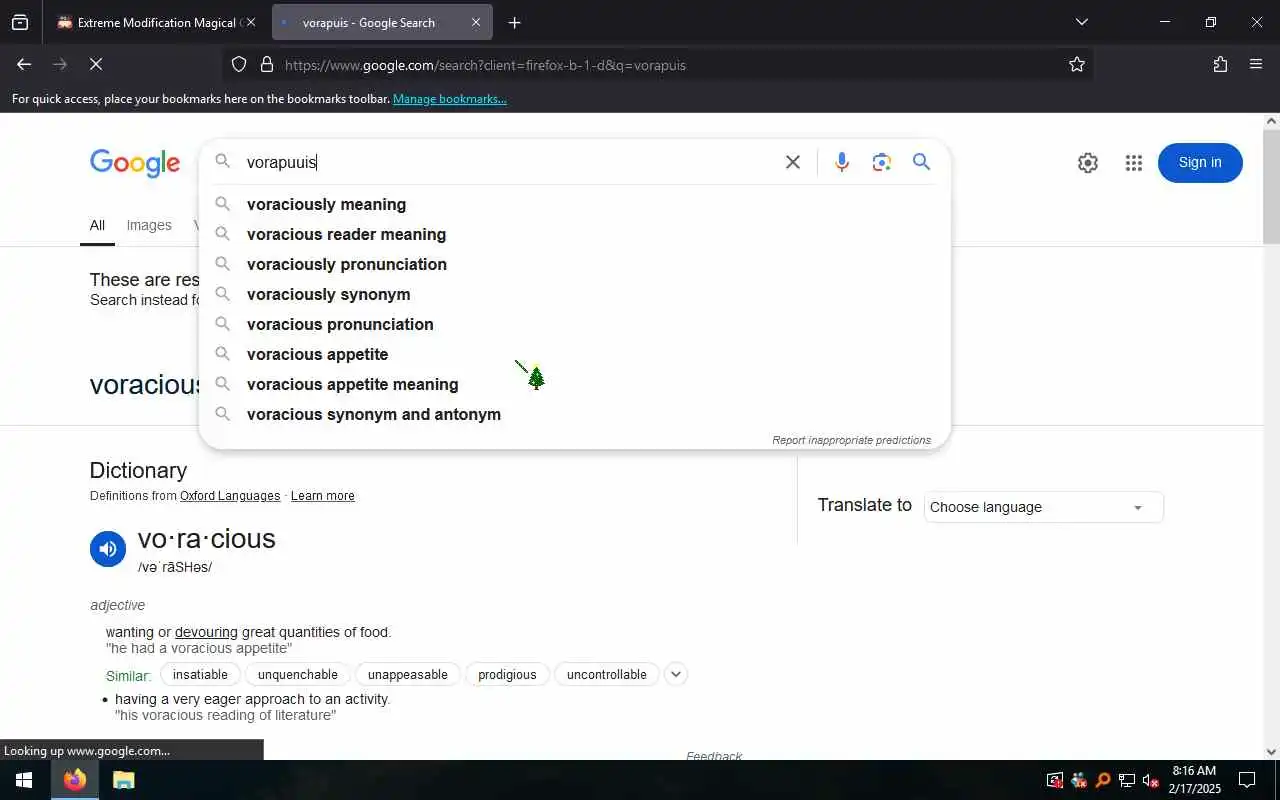Bookmark this page with star icon

coord(1077,65)
